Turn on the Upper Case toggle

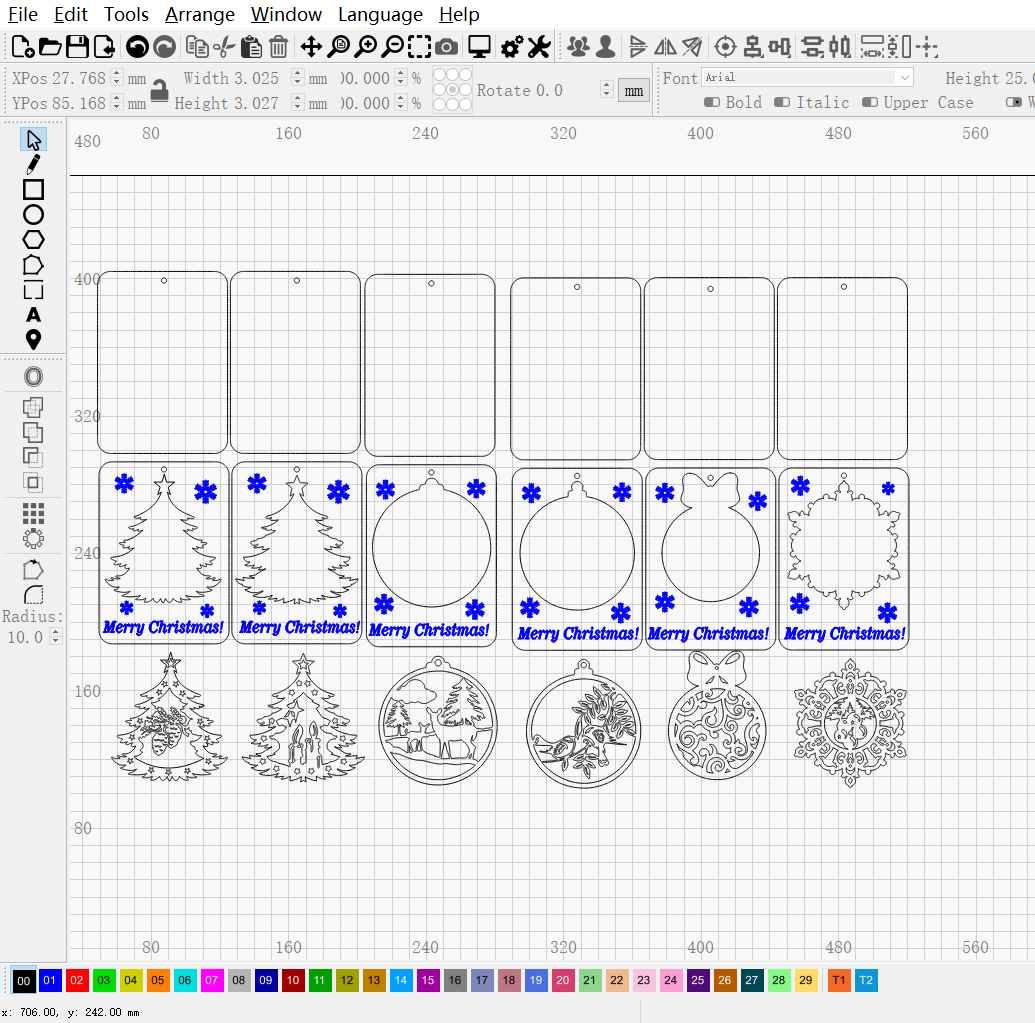(x=869, y=102)
